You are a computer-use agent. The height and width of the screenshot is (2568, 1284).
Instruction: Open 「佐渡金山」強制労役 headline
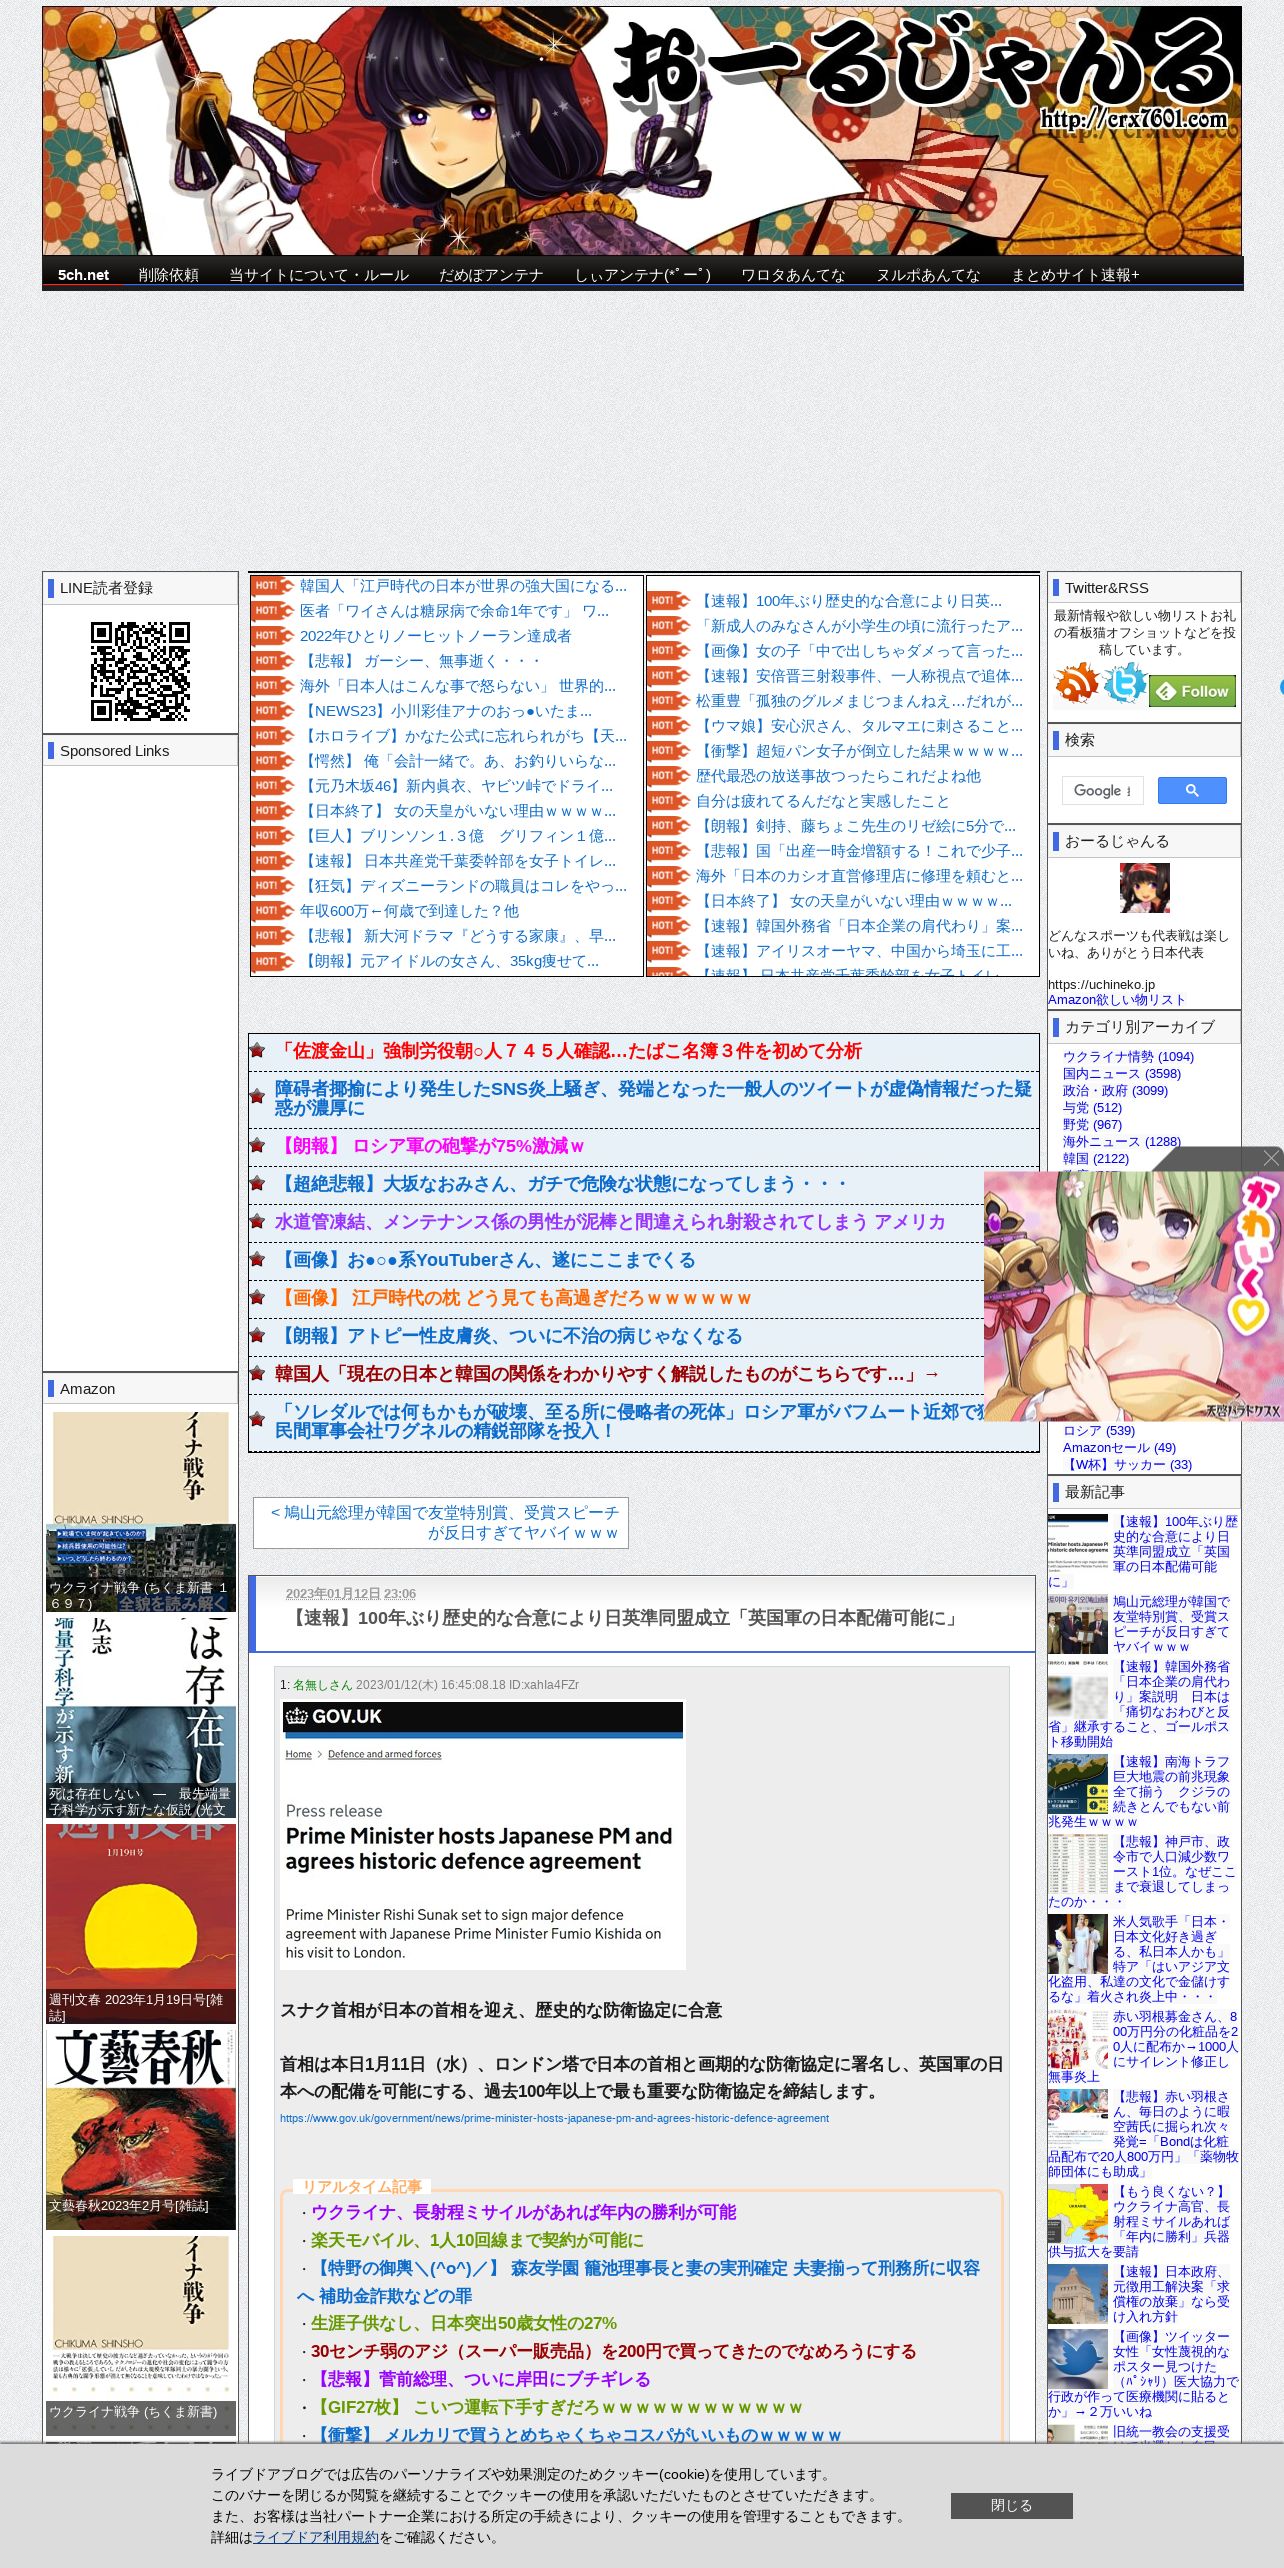[568, 1051]
